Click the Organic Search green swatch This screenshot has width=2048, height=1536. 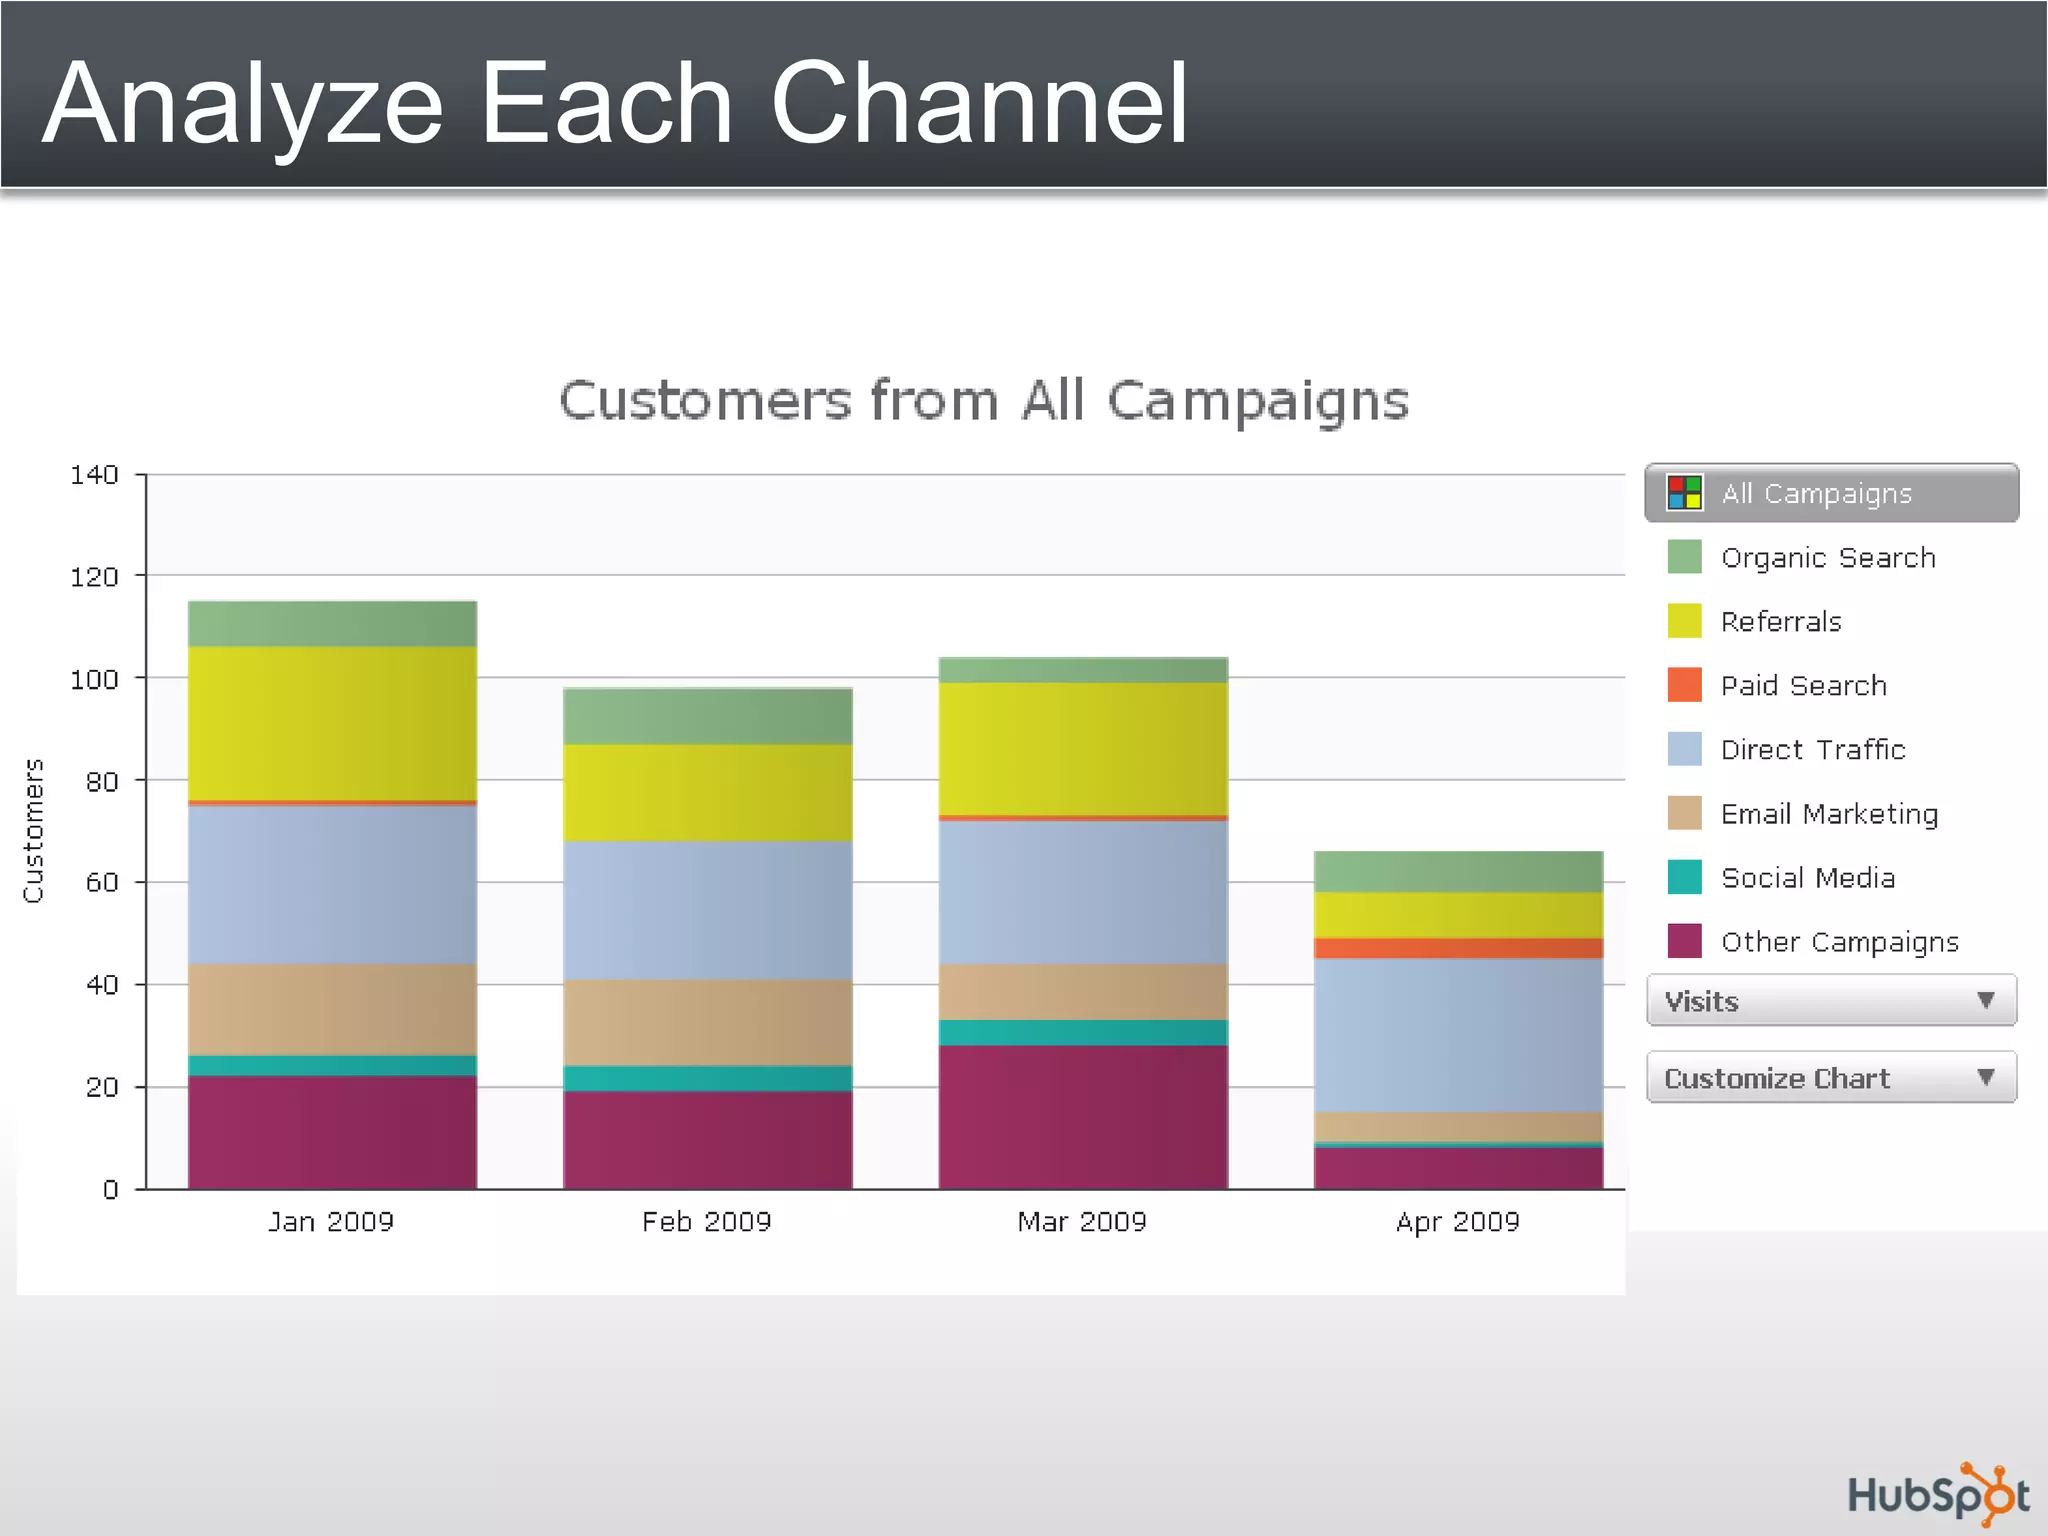pyautogui.click(x=1684, y=557)
